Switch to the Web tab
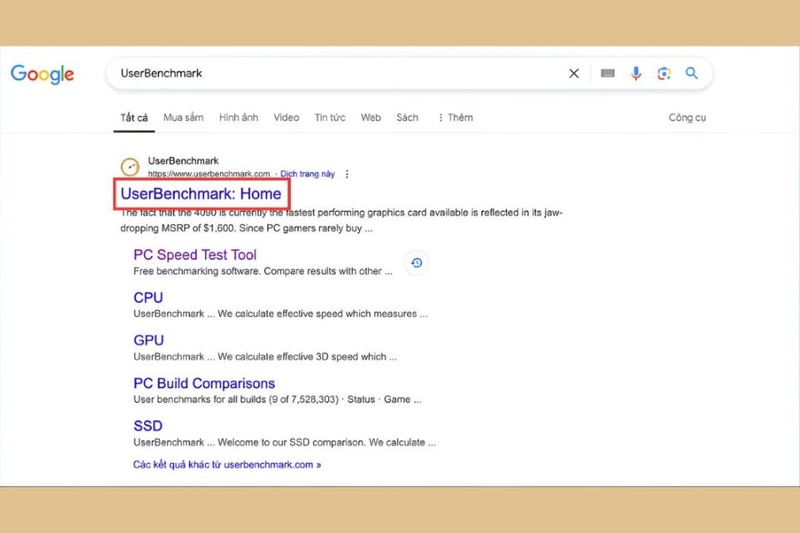 tap(370, 118)
